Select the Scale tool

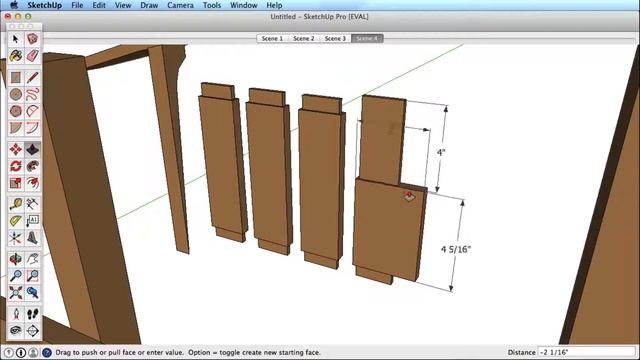point(16,183)
